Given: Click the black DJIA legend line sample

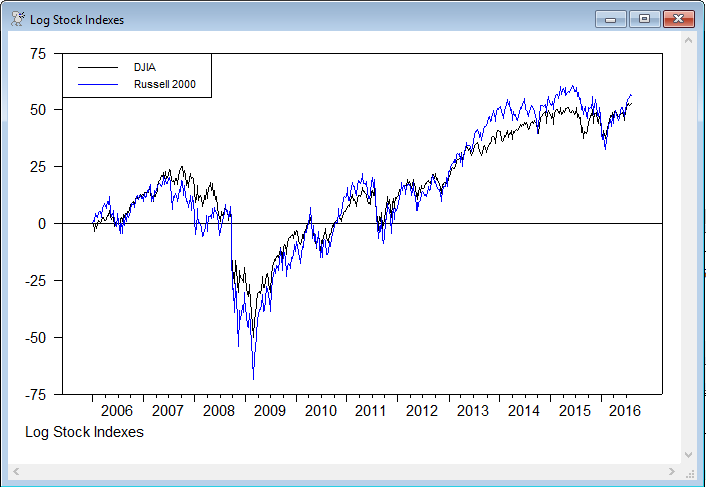Looking at the screenshot, I should click(99, 68).
